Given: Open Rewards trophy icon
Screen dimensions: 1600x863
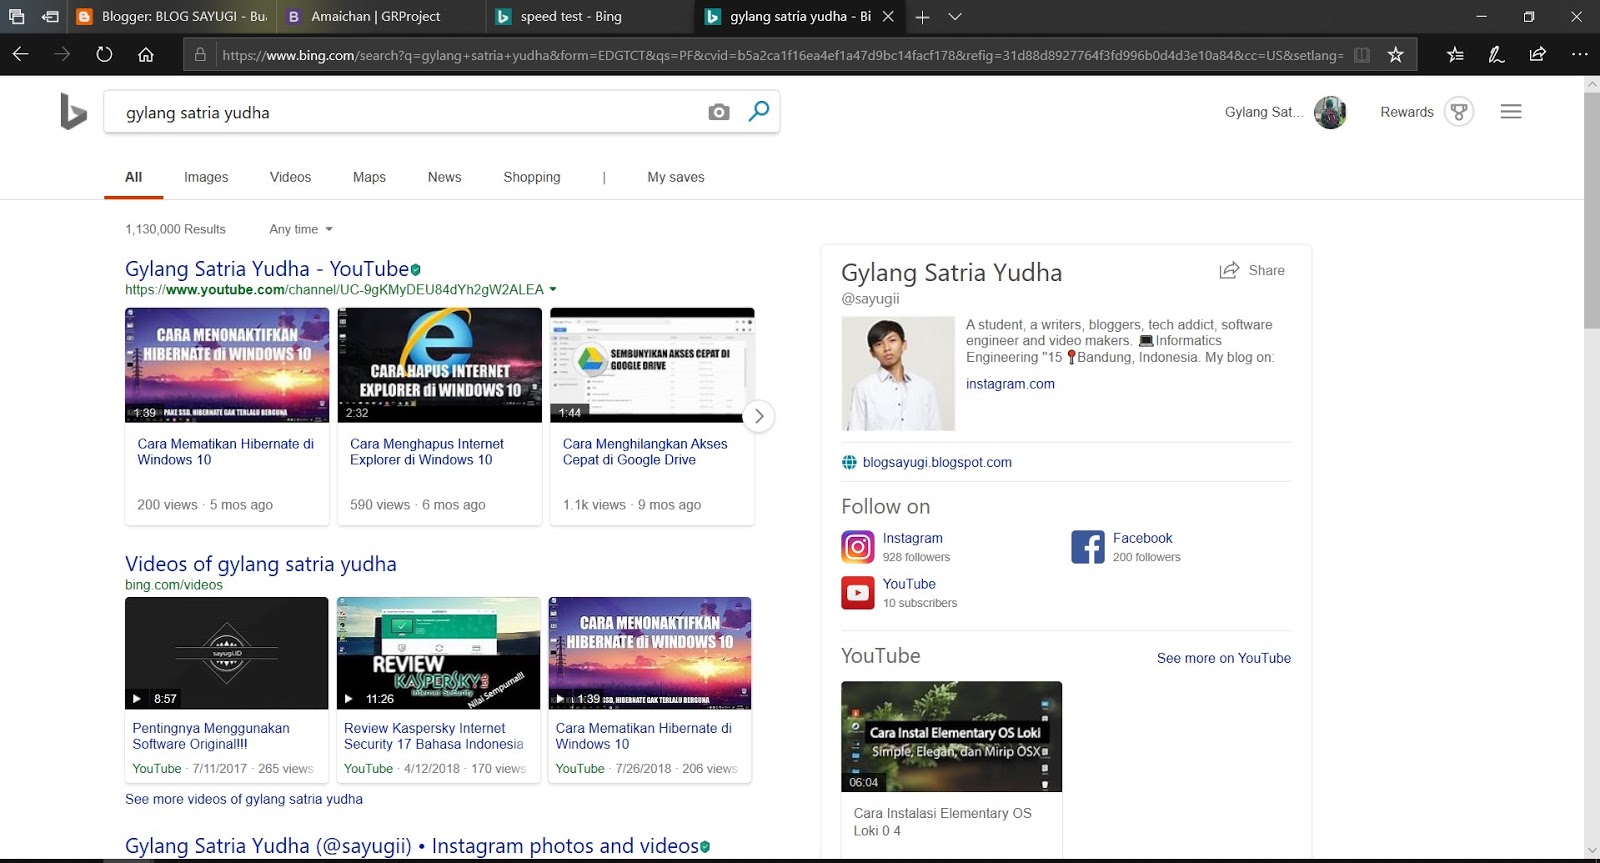Looking at the screenshot, I should 1459,112.
